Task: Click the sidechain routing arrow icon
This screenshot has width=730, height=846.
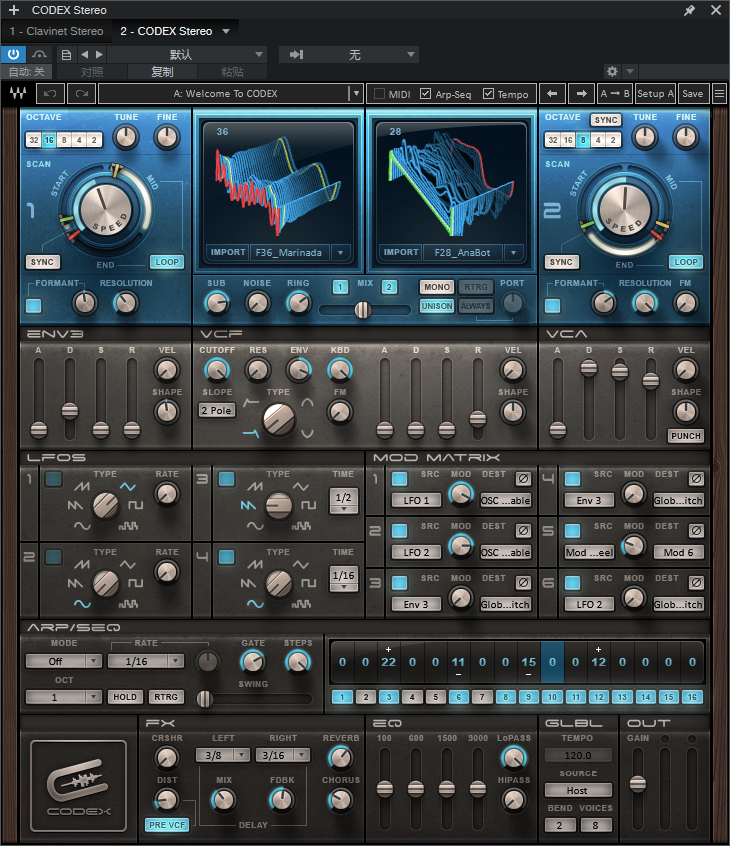Action: (x=296, y=54)
